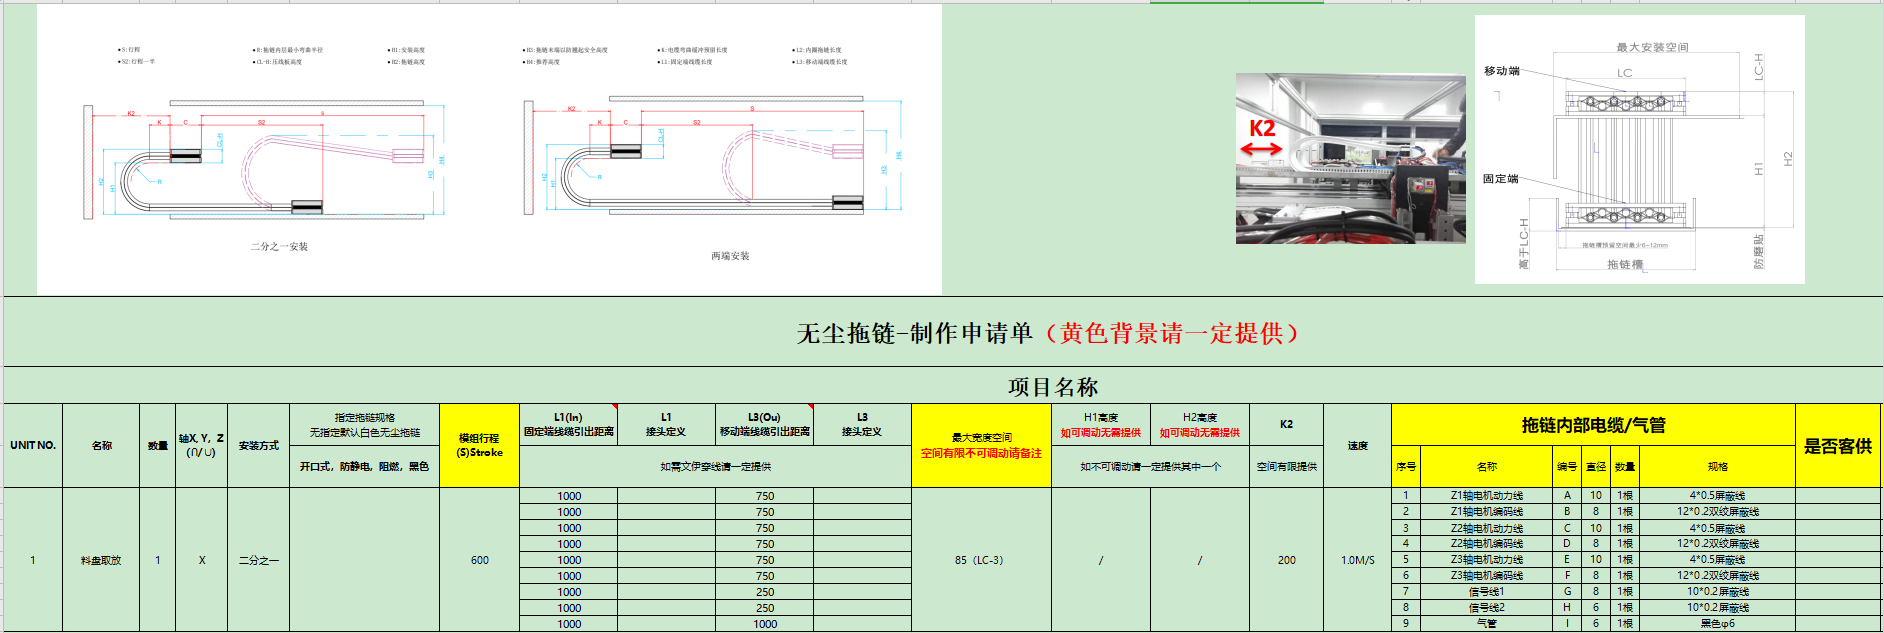The height and width of the screenshot is (633, 1884).
Task: Select the 安装方式 header cell
Action: [x=258, y=445]
